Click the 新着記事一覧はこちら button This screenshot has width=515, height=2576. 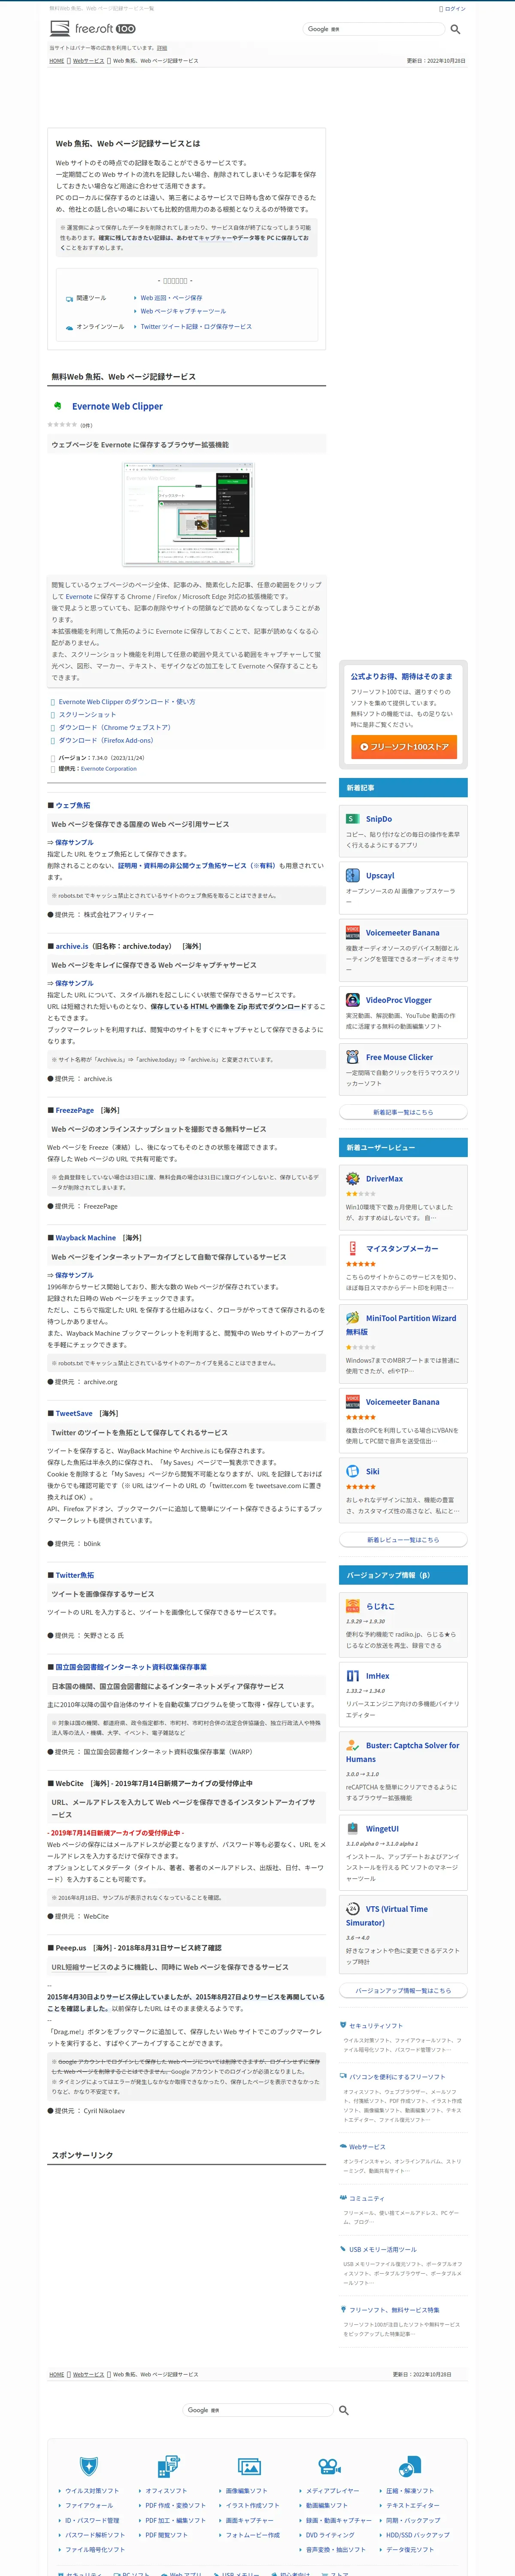click(403, 1112)
